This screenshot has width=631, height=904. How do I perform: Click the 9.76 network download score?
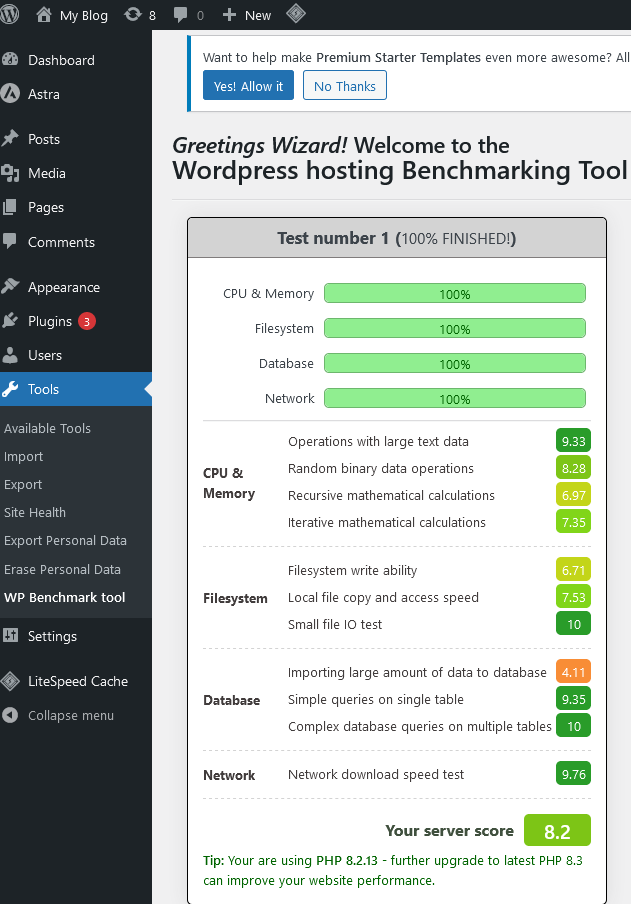[573, 774]
